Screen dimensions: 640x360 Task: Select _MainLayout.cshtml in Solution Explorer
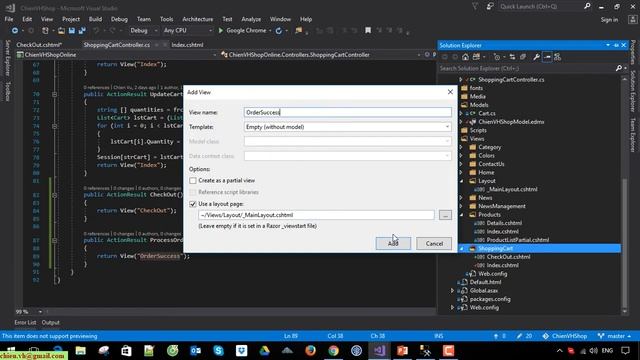512,189
